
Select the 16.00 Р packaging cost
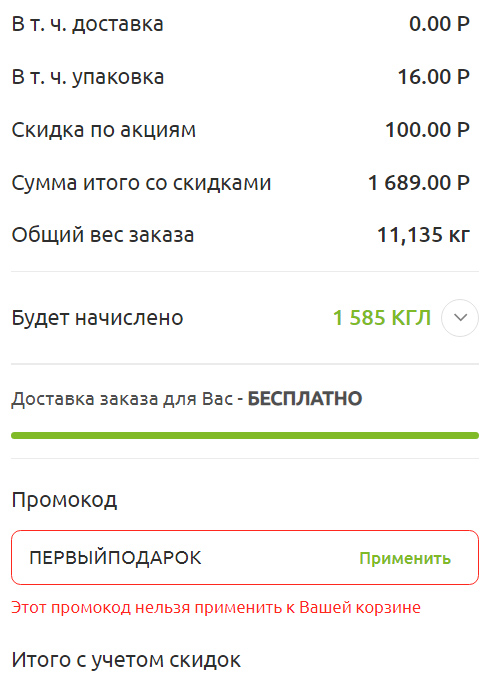point(434,77)
